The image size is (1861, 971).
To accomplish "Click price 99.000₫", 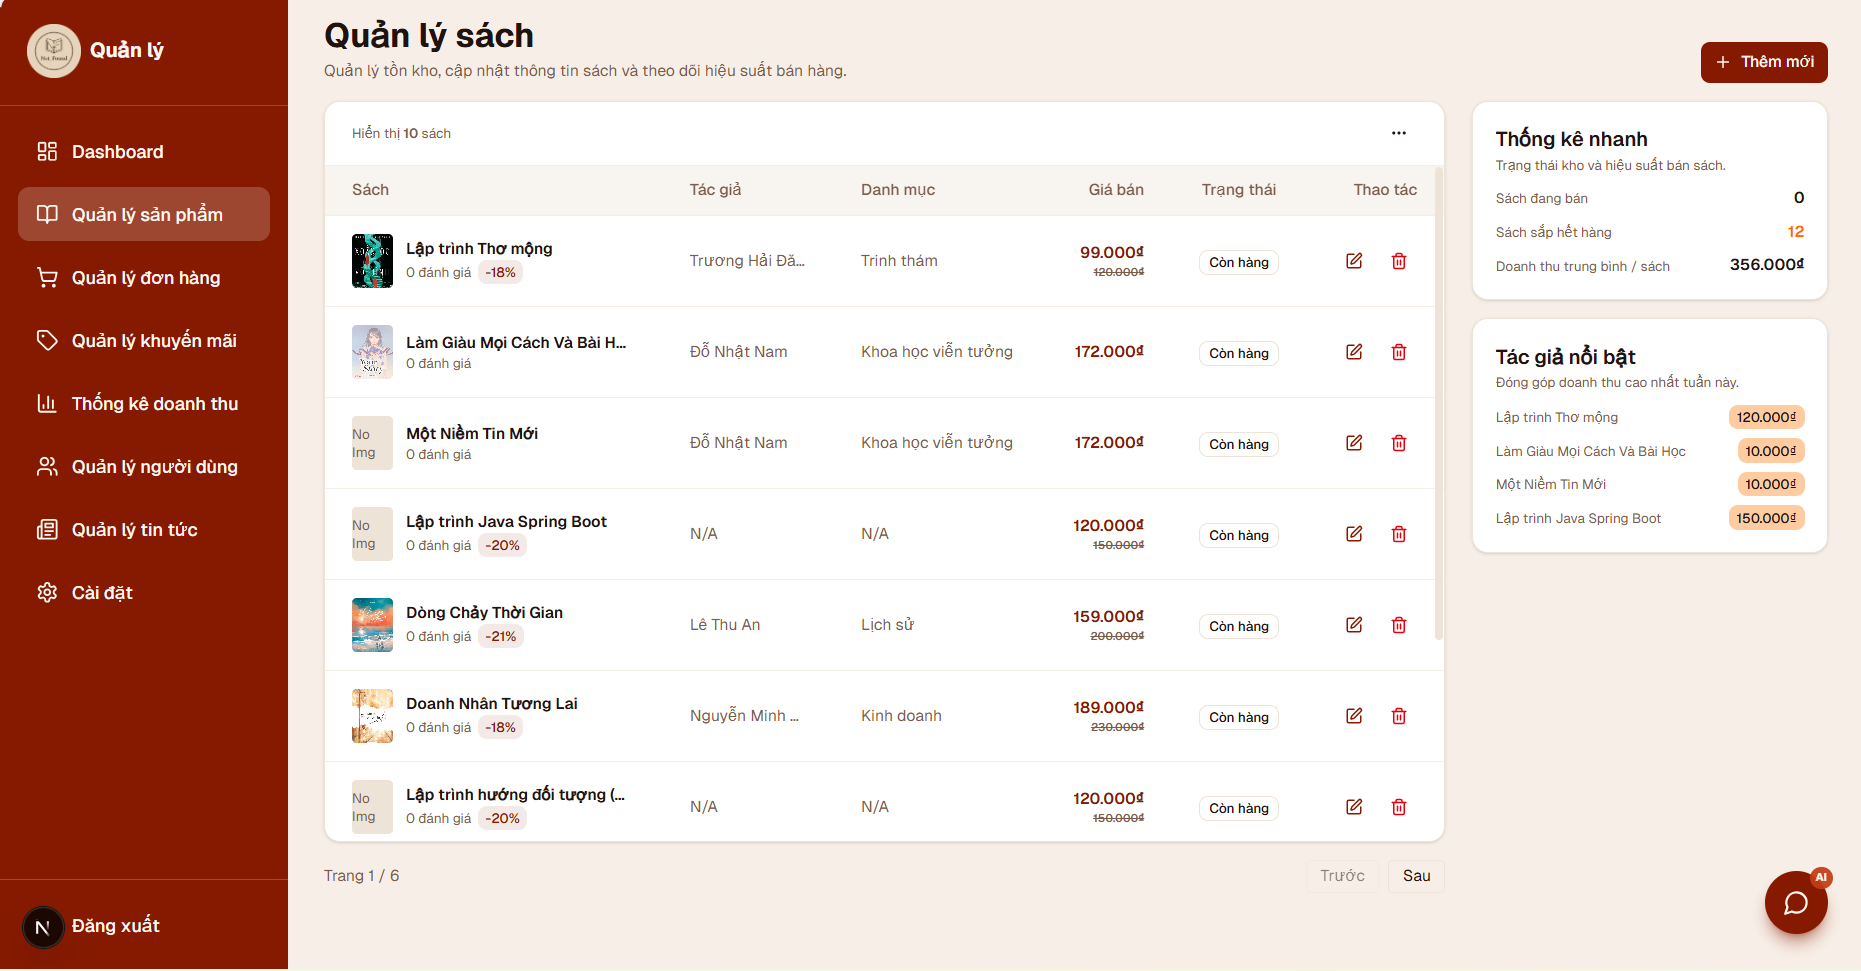I will coord(1112,252).
